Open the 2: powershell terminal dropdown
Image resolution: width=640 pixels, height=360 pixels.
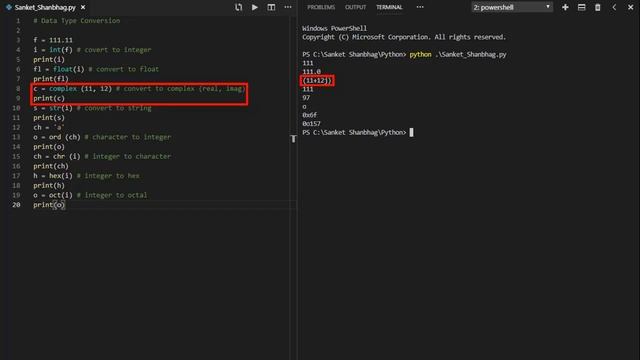tap(512, 7)
